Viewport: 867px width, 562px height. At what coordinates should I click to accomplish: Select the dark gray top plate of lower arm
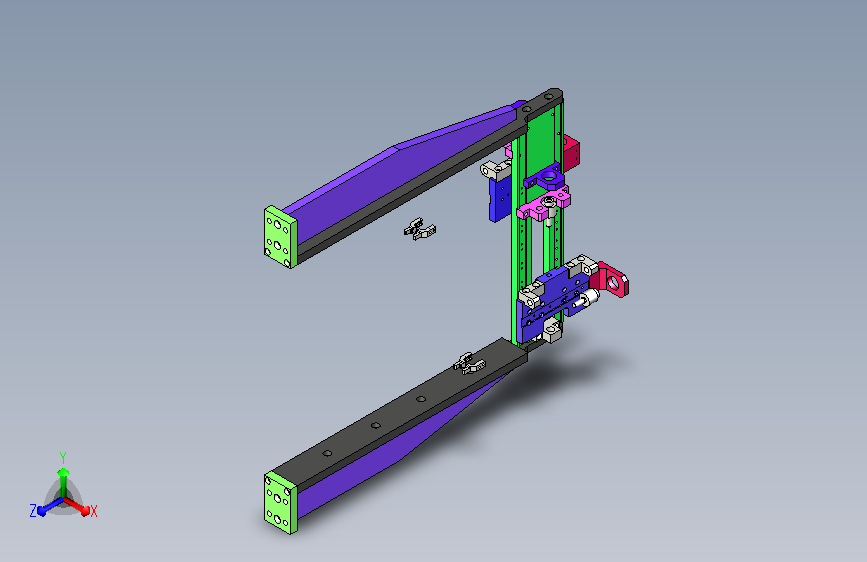point(398,409)
